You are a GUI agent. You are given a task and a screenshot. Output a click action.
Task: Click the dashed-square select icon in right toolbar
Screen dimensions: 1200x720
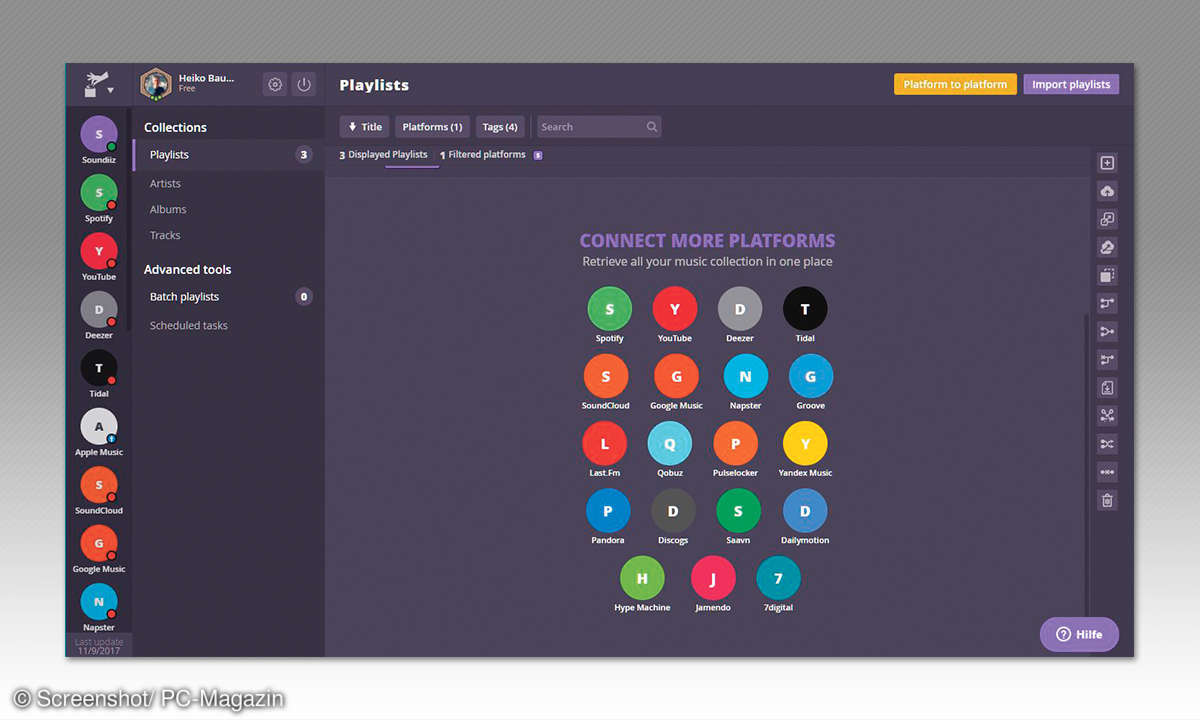tap(1107, 275)
